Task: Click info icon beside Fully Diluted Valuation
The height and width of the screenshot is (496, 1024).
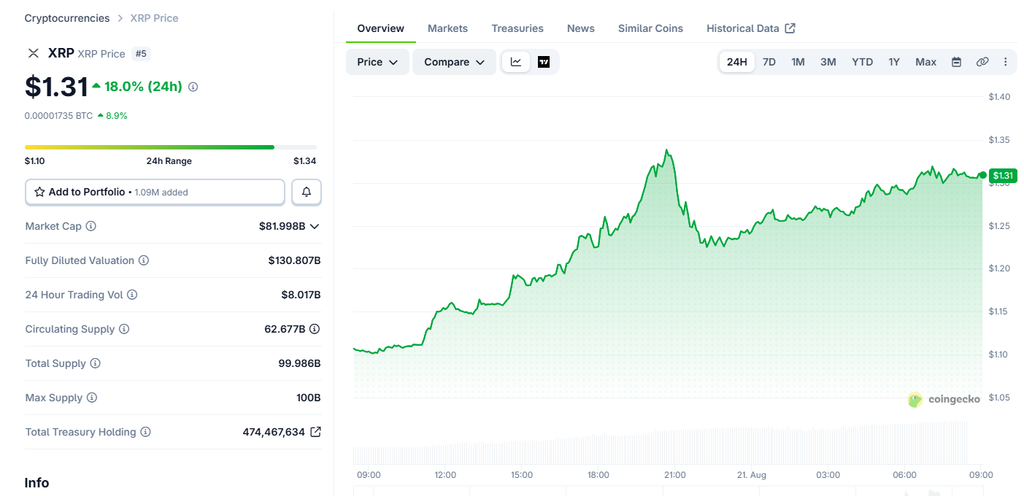Action: [144, 260]
